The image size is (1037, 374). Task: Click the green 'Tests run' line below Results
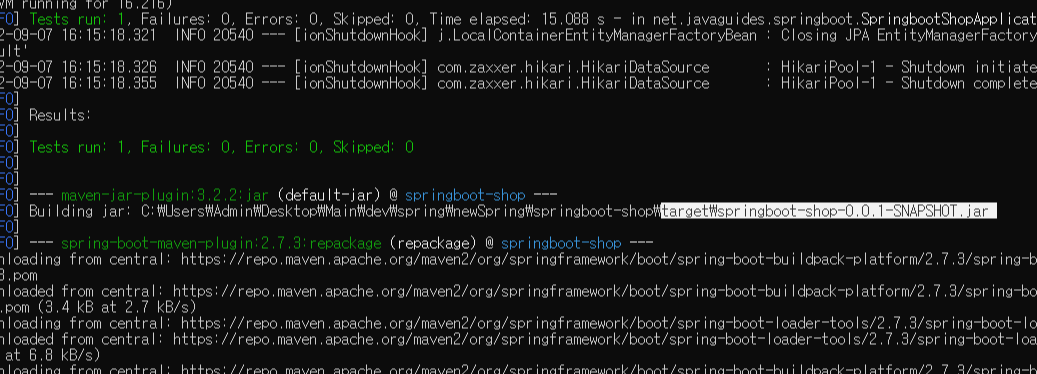(x=222, y=147)
